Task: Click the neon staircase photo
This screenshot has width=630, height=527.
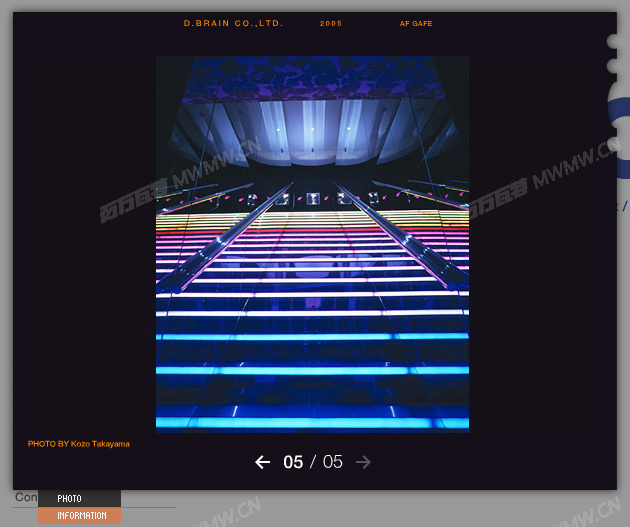Action: pyautogui.click(x=312, y=244)
